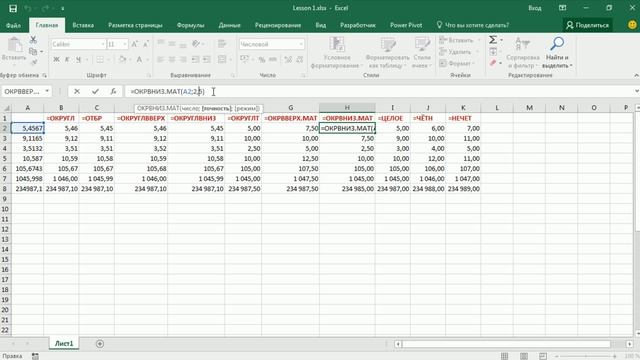The height and width of the screenshot is (360, 640).
Task: Open the Шрифт group dialog launcher
Action: click(x=149, y=76)
